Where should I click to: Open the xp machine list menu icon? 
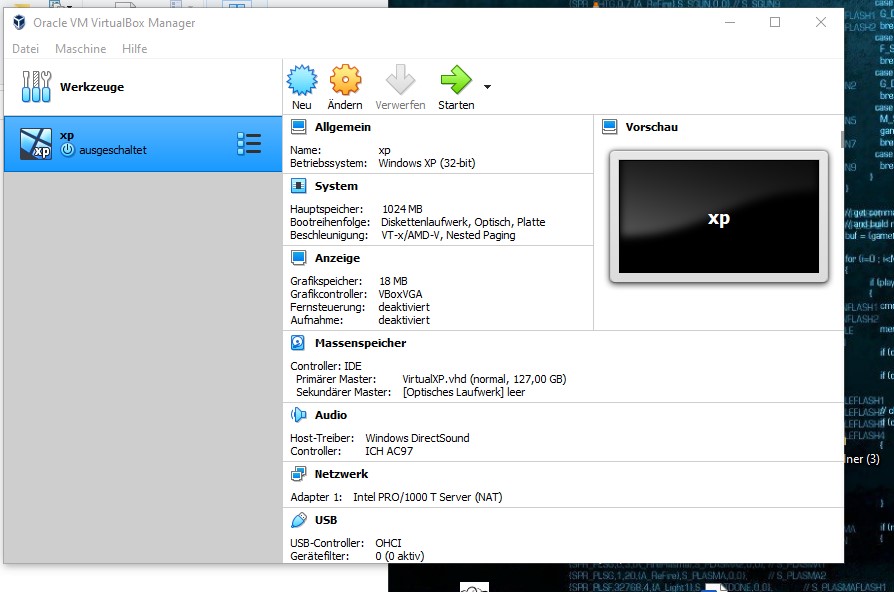pos(249,144)
